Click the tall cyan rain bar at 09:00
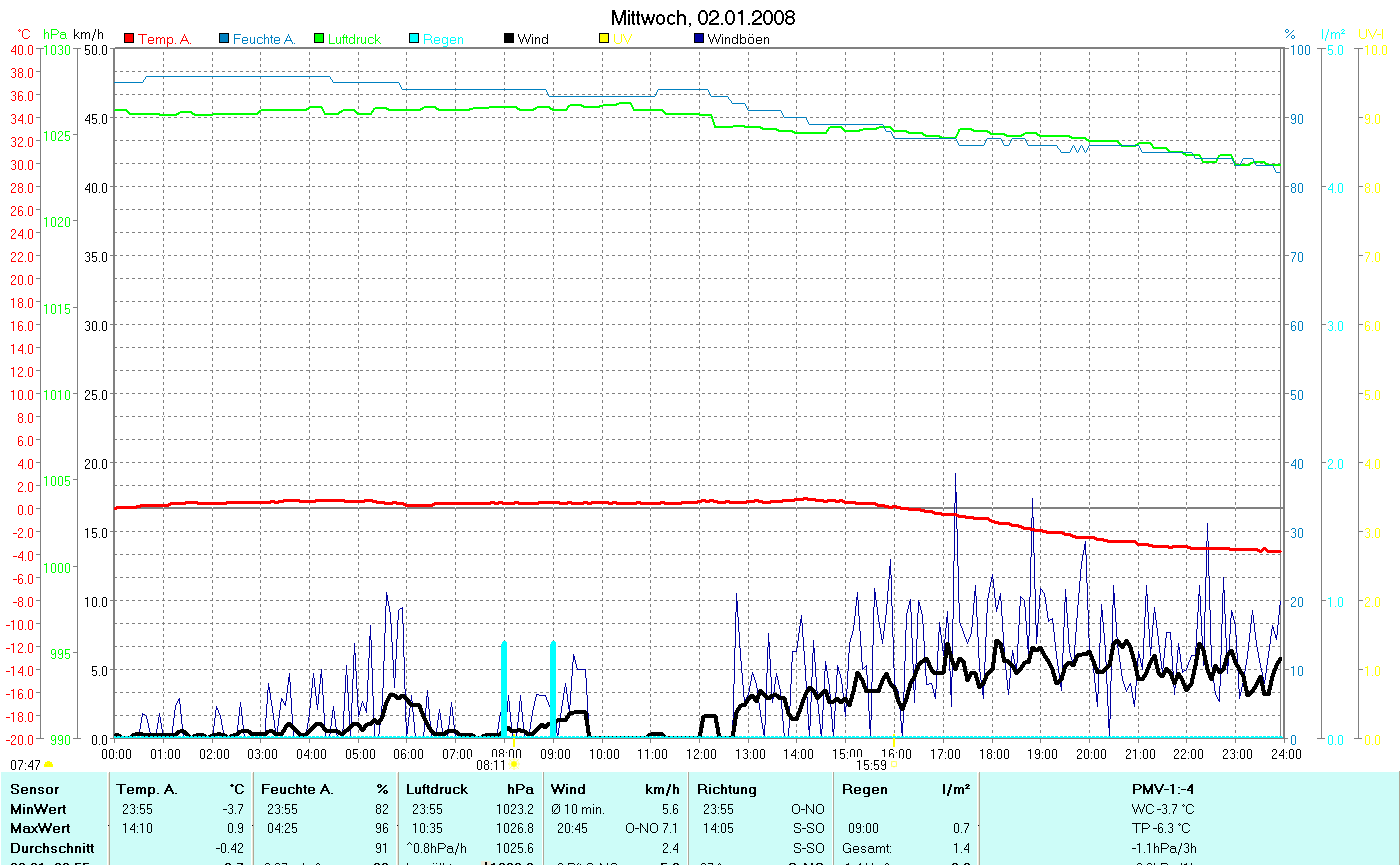Screen dimensions: 1400x865 (x=553, y=688)
